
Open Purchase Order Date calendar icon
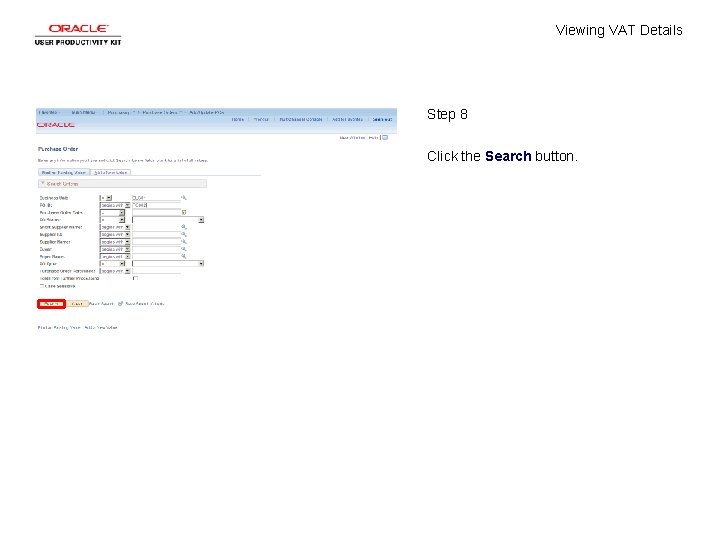coord(184,213)
